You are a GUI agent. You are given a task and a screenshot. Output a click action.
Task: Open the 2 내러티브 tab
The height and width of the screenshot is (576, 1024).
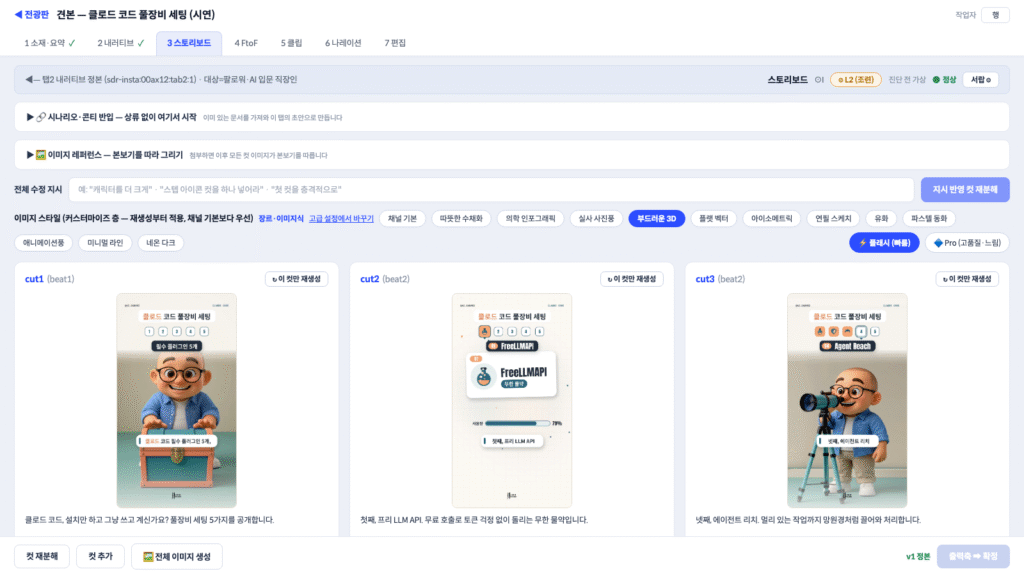click(x=121, y=43)
